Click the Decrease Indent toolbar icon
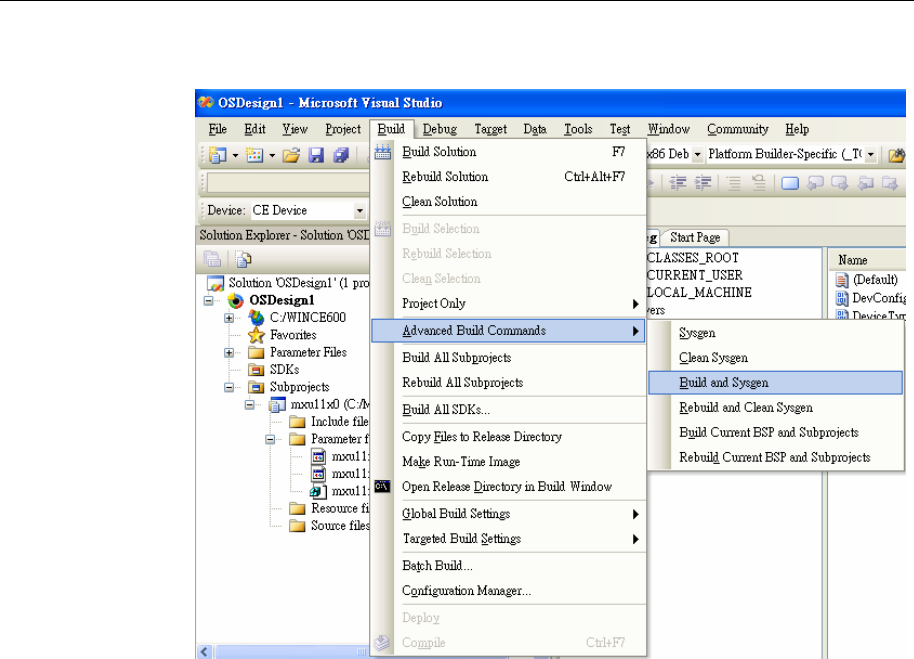 click(677, 183)
